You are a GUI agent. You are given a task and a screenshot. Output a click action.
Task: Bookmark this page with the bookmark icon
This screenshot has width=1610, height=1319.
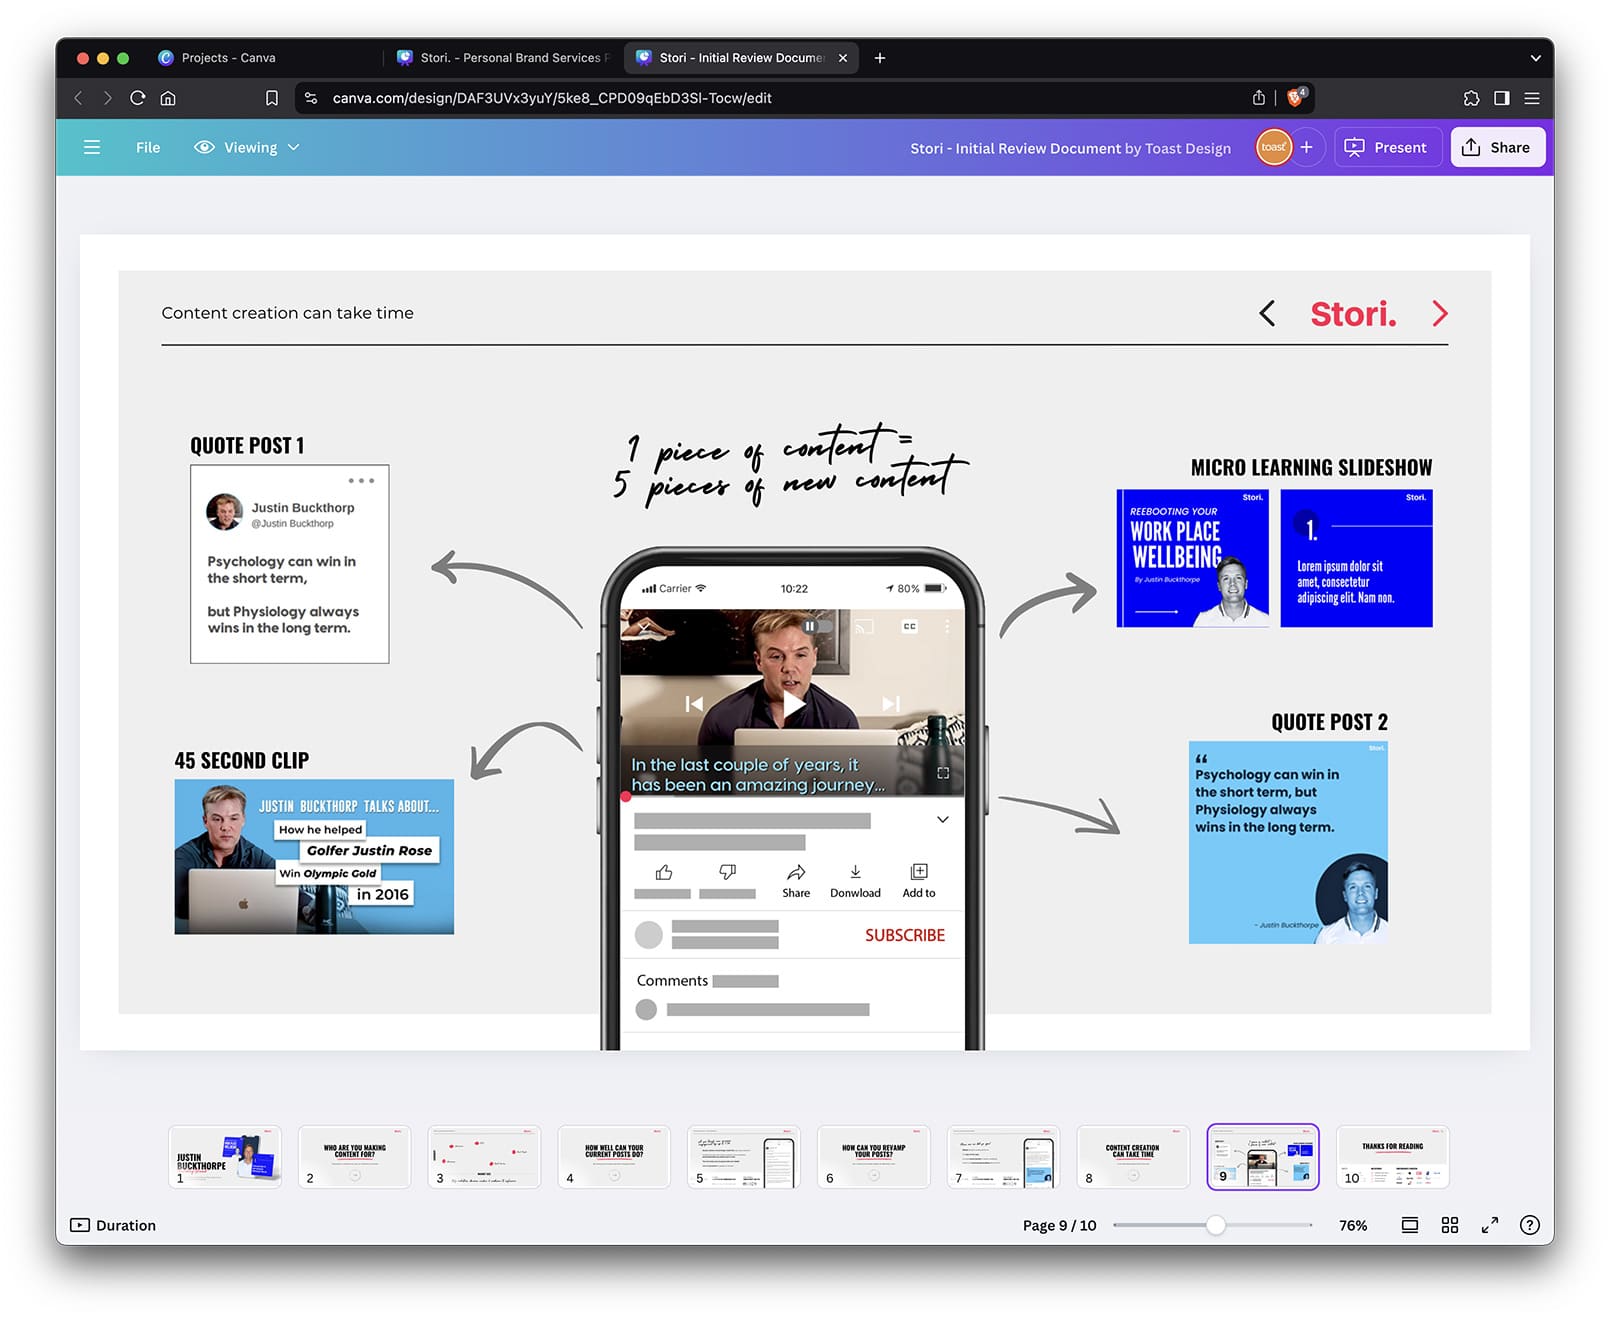(271, 98)
